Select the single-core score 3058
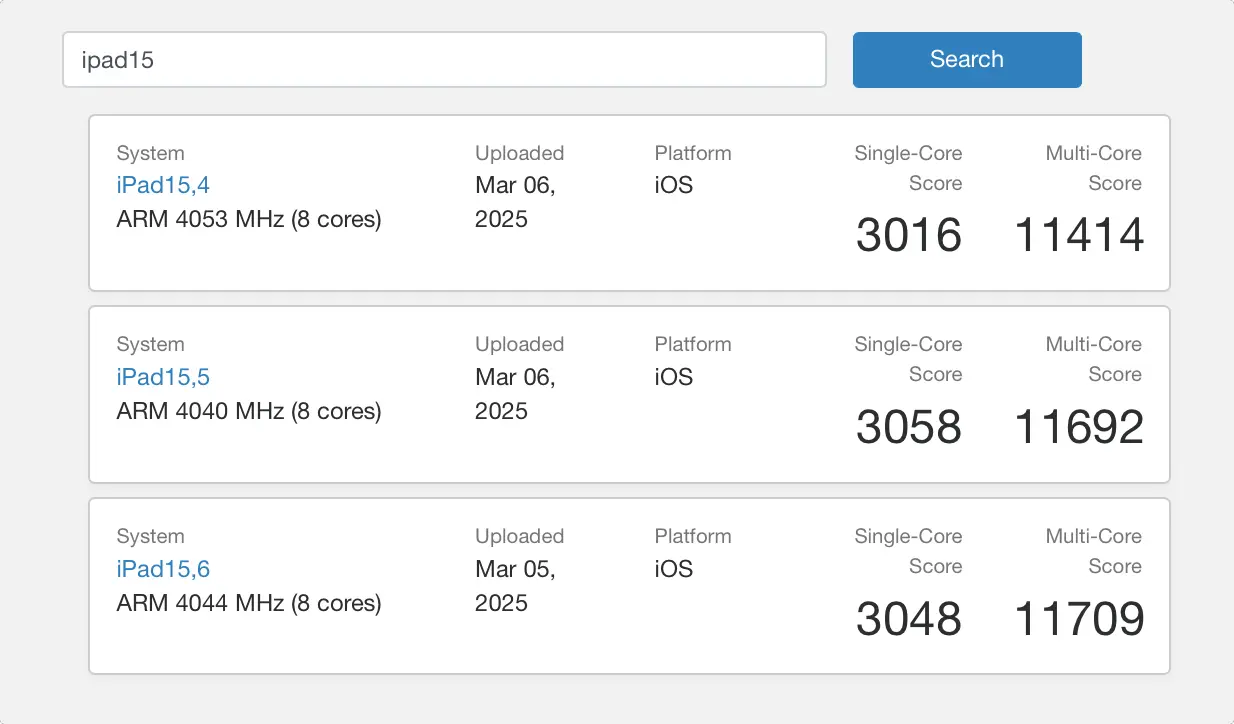The width and height of the screenshot is (1234, 724). pos(908,428)
